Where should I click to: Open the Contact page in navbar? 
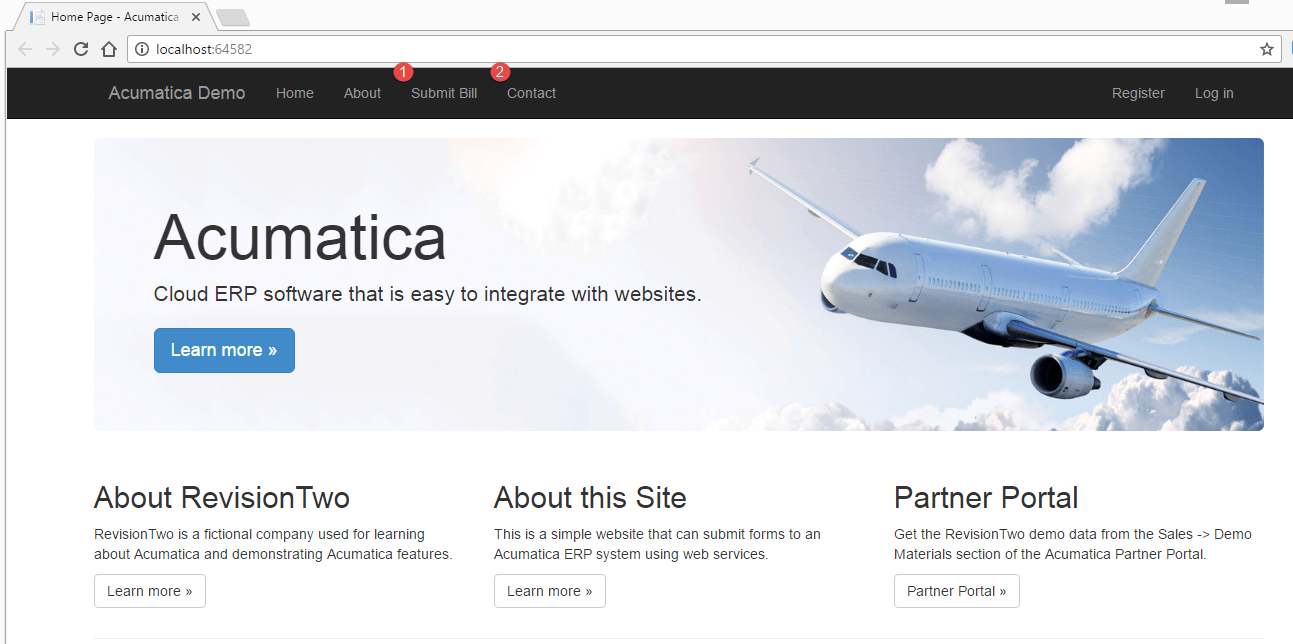coord(531,93)
